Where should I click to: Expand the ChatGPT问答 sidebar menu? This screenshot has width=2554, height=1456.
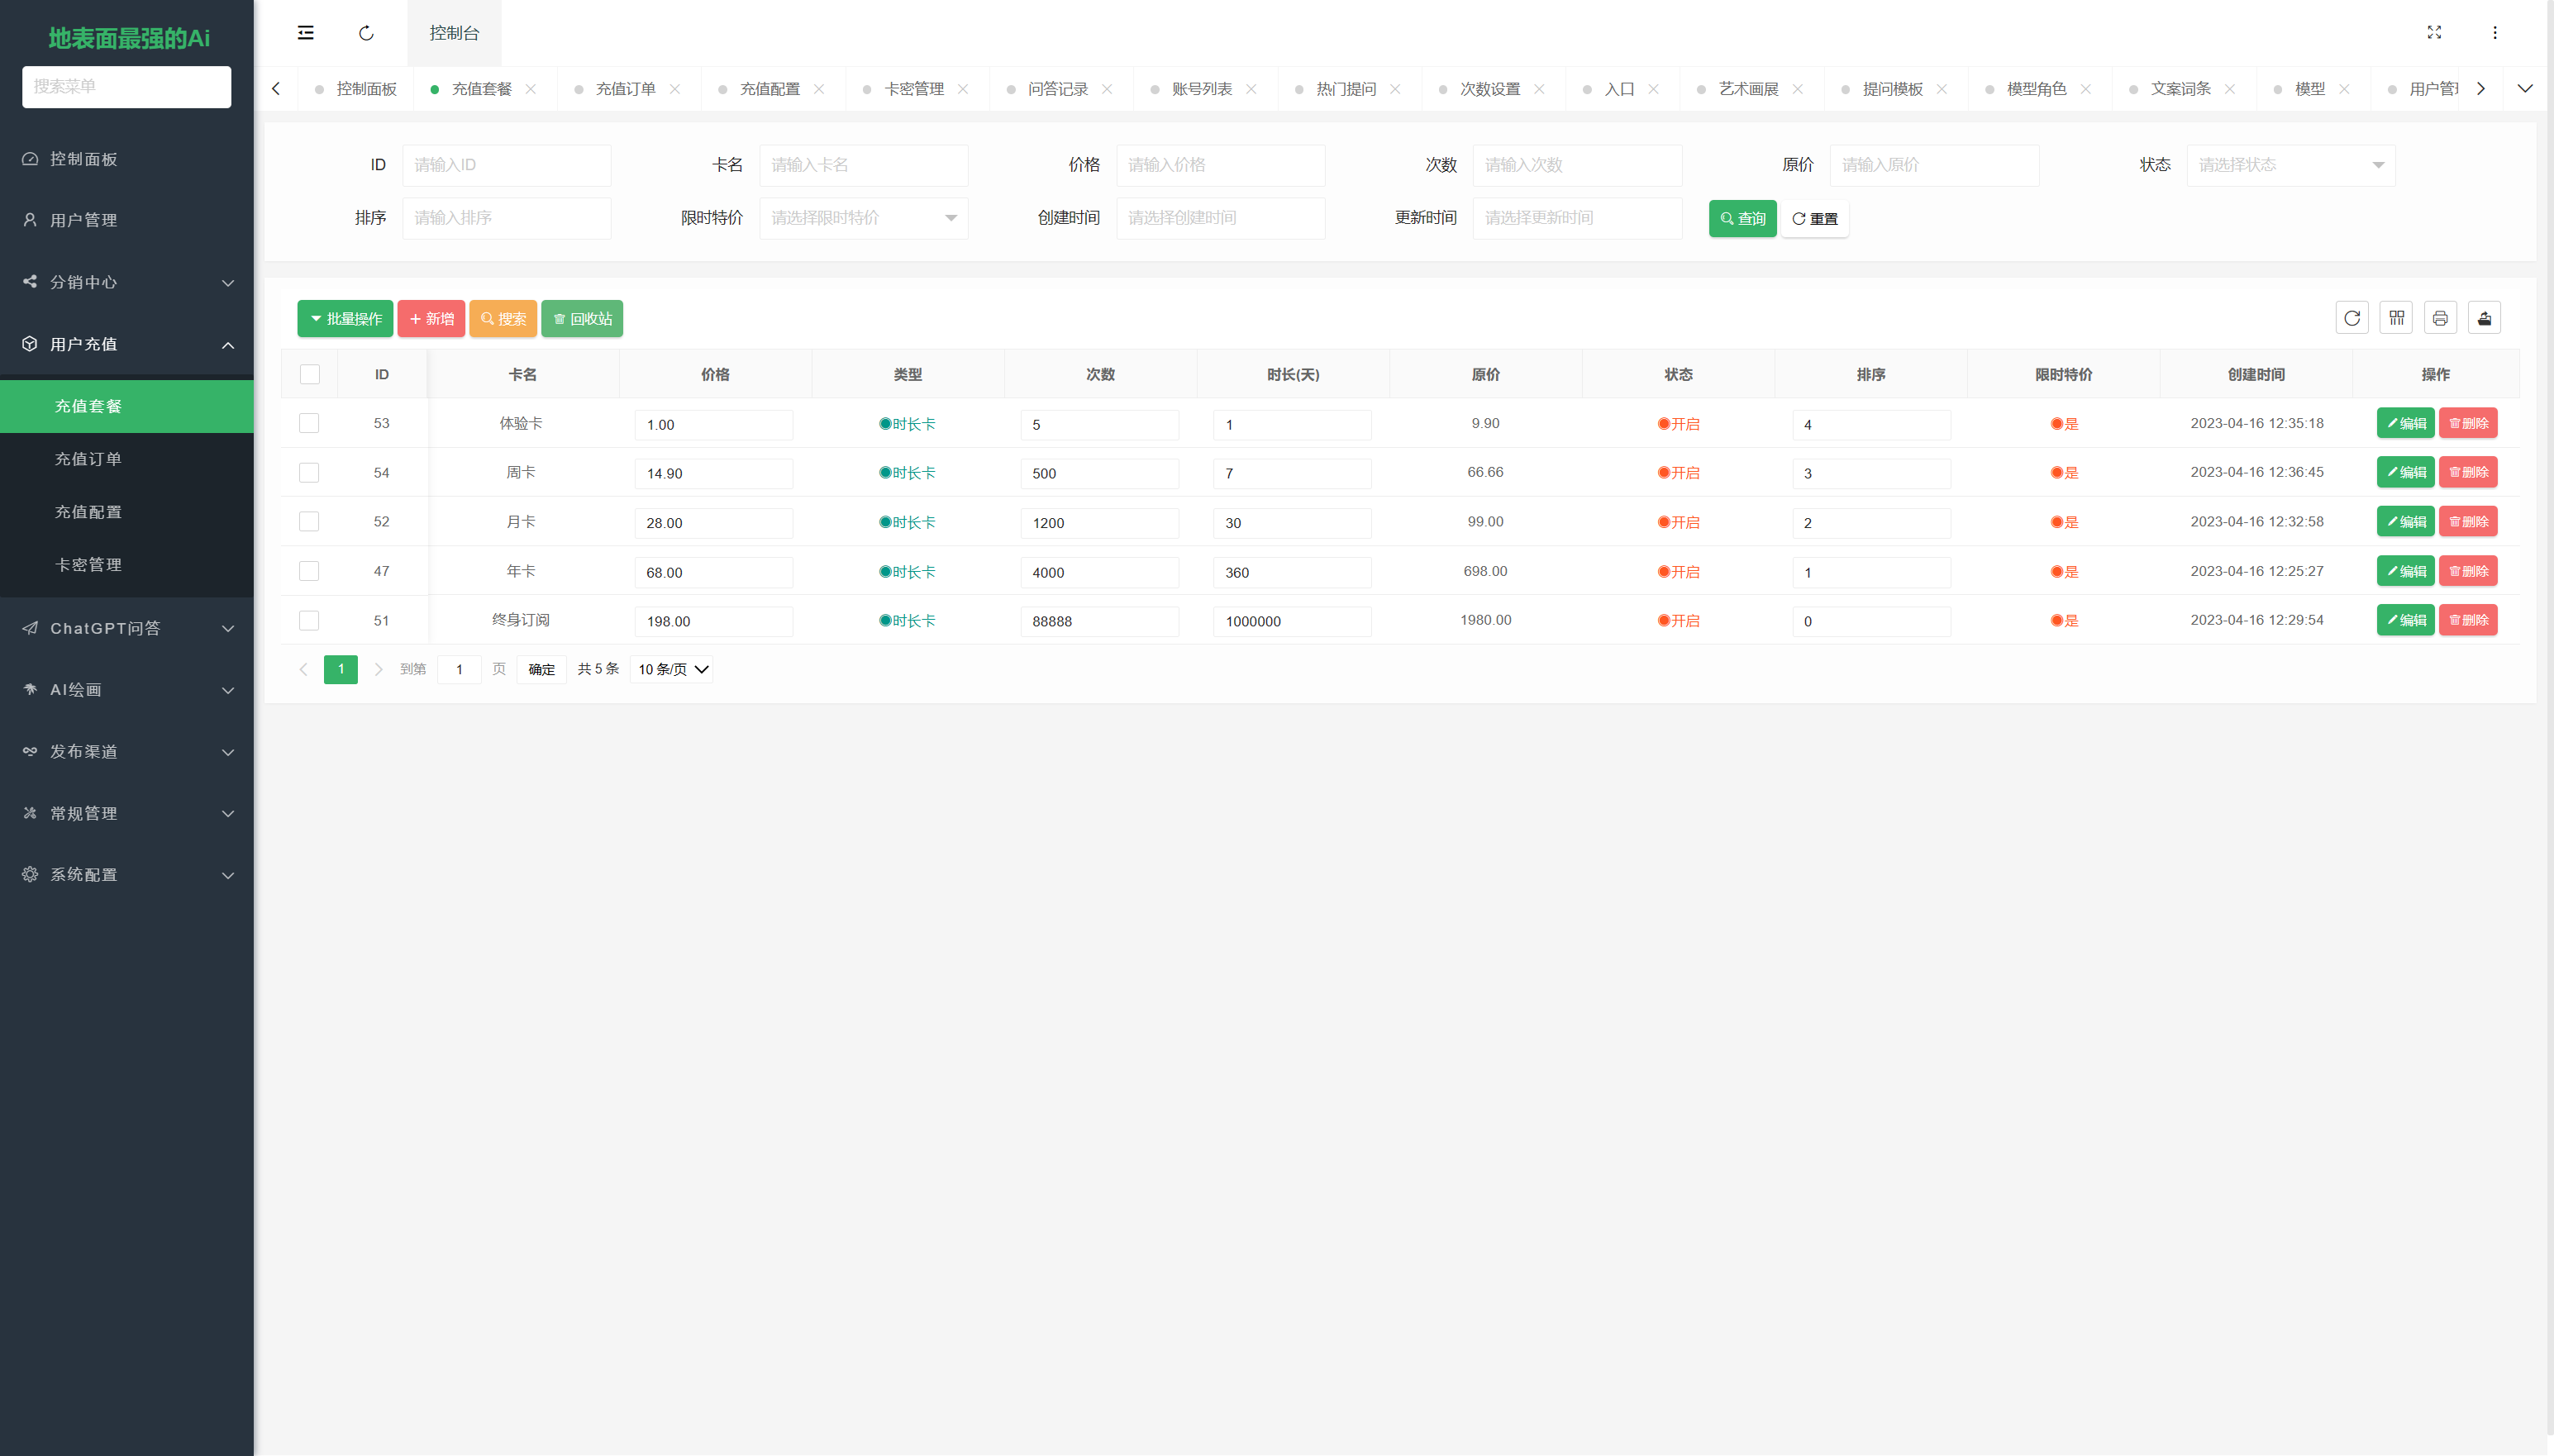coord(127,628)
